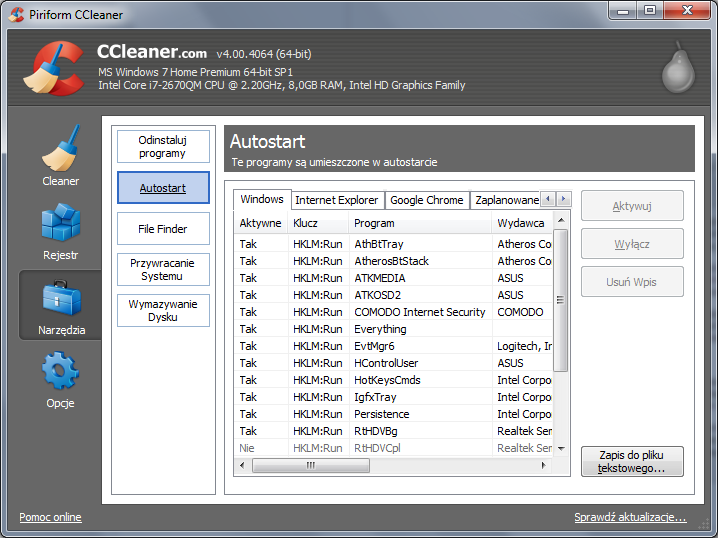The image size is (718, 538).
Task: Select the Everything entry
Action: [393, 329]
